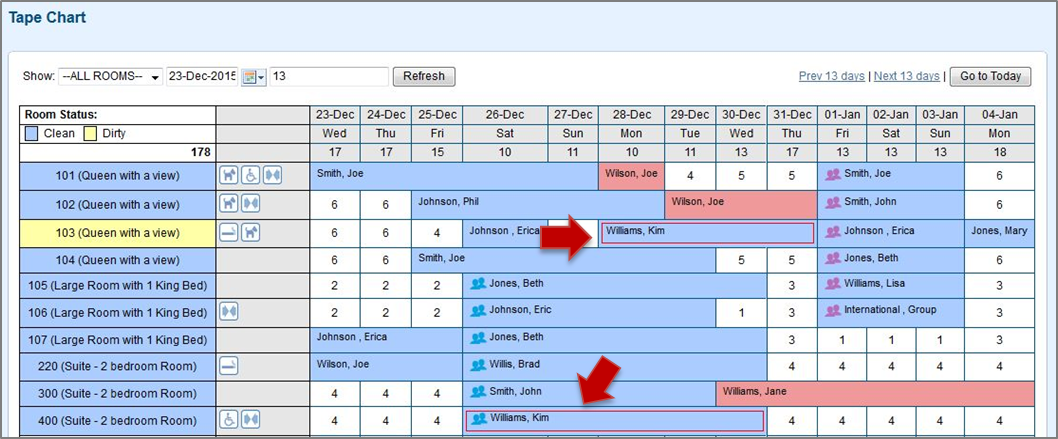Click the 04-Jan date column header
Screen dimensions: 1058x439
[999, 115]
